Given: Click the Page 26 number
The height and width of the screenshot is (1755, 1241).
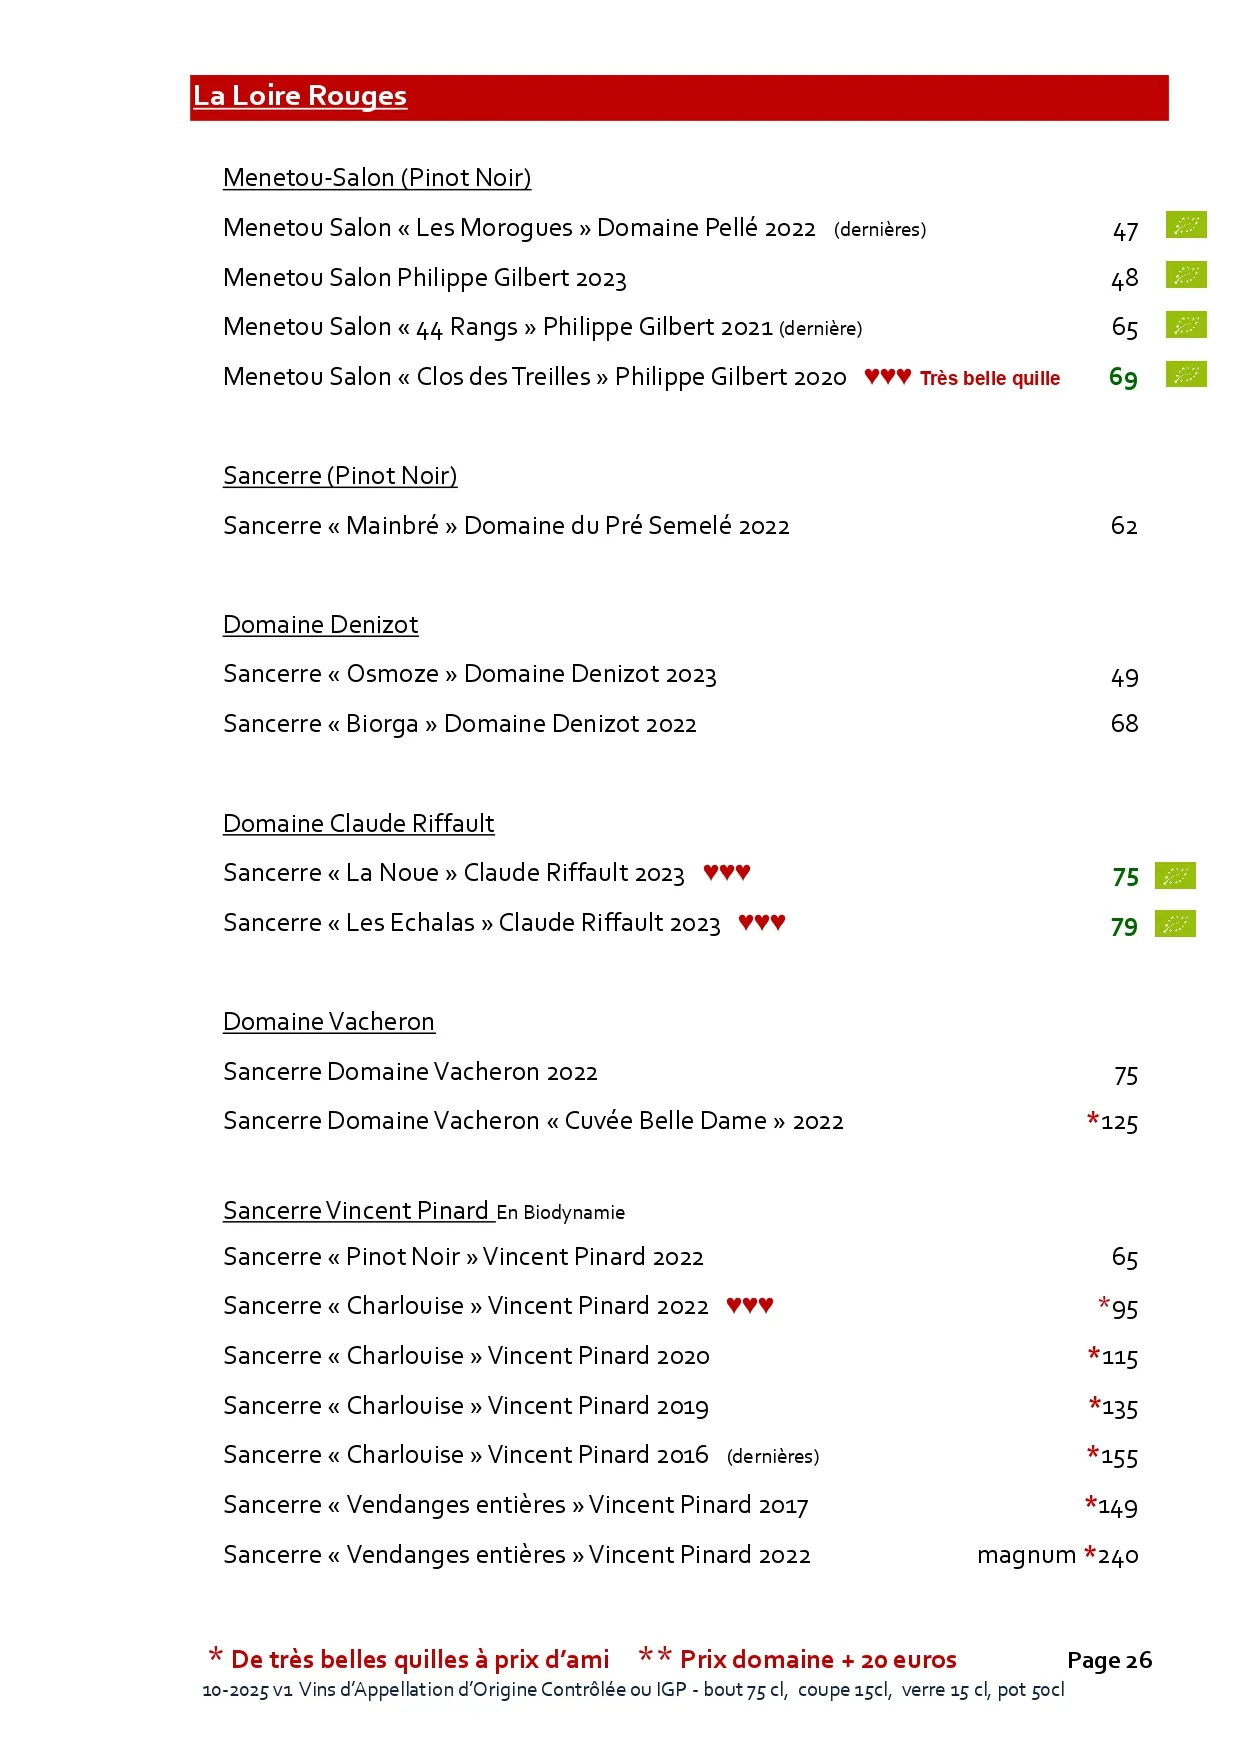Looking at the screenshot, I should pos(1109,1661).
